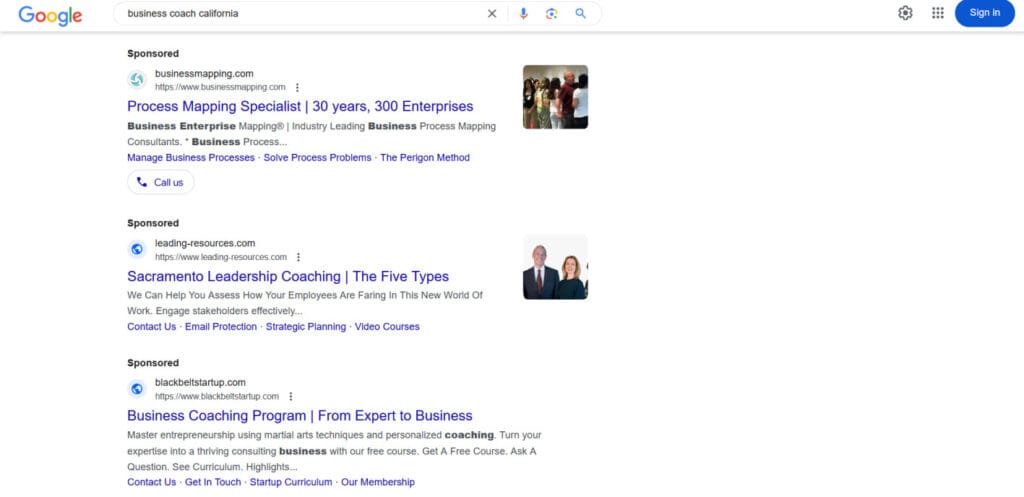Viewport: 1024px width, 497px height.
Task: Open options menu for leading-resources.com ad
Action: (x=298, y=257)
